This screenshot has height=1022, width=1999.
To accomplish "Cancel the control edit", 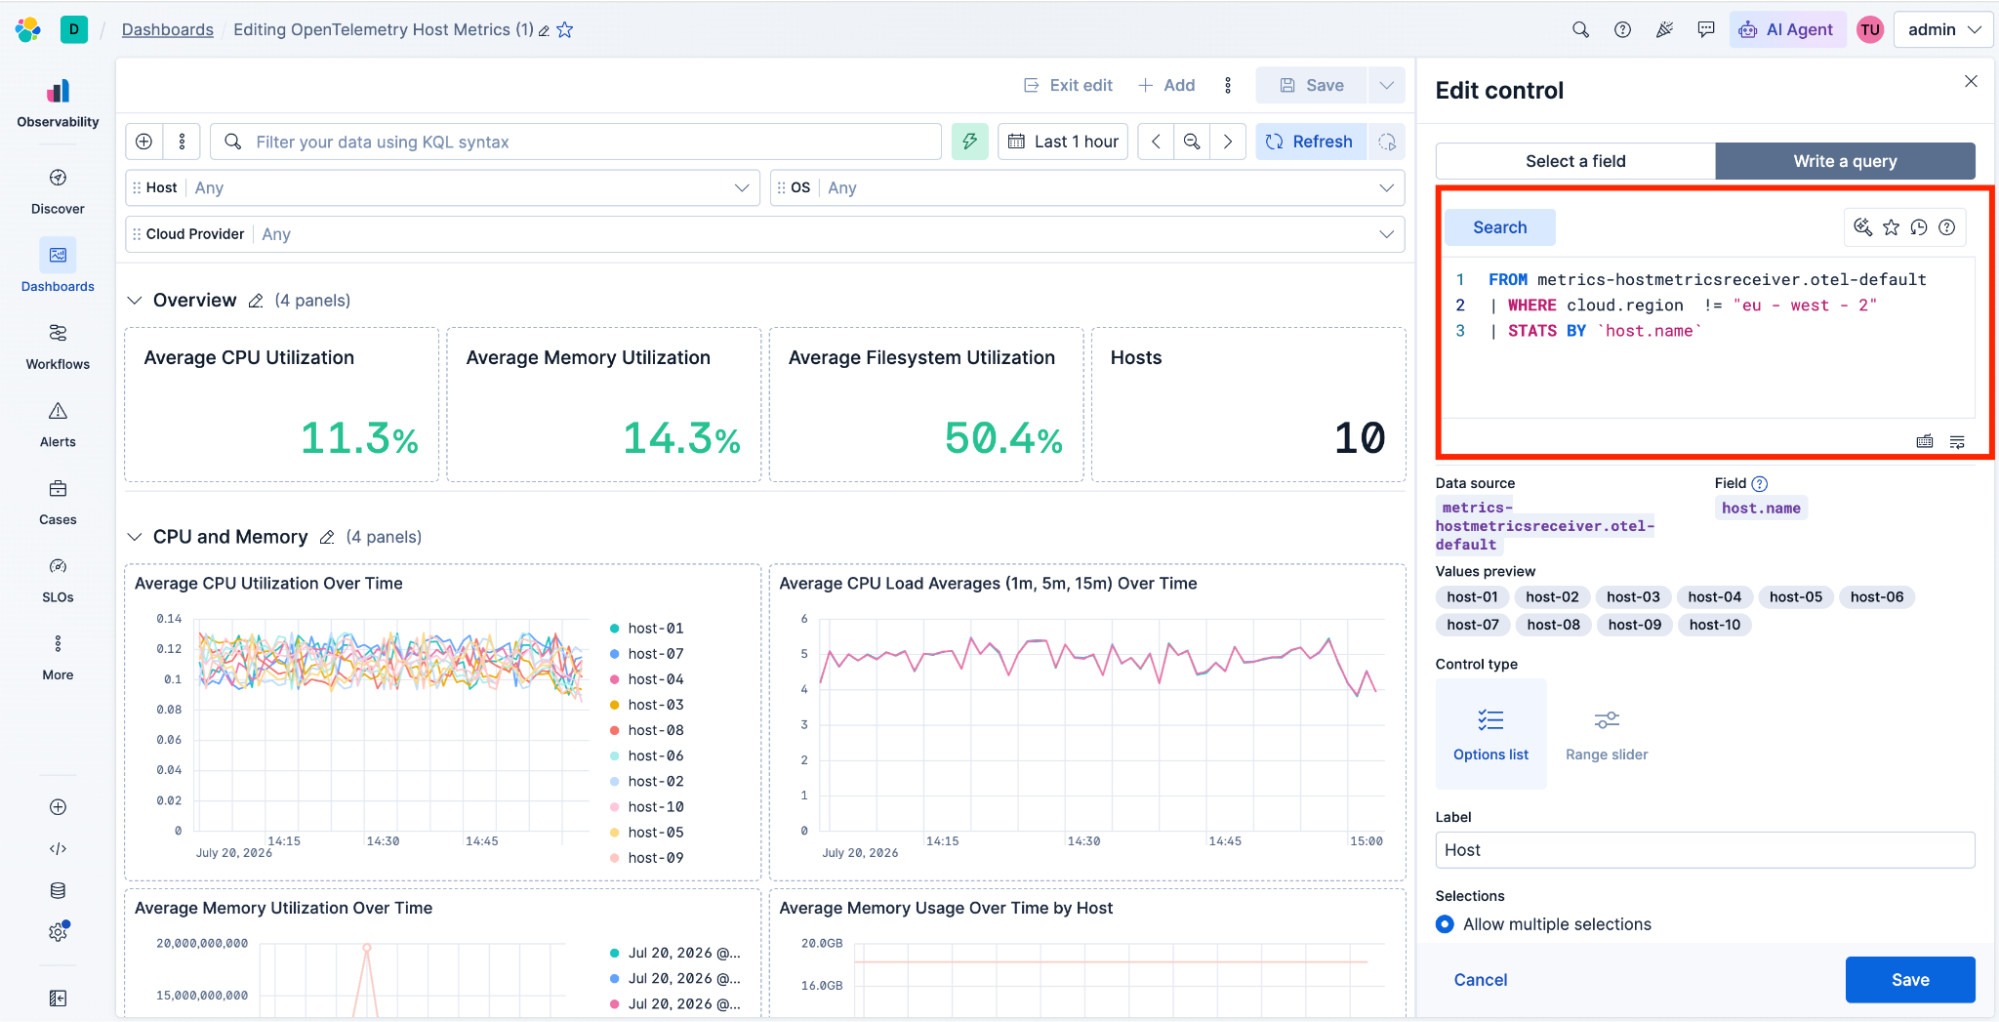I will (1480, 981).
